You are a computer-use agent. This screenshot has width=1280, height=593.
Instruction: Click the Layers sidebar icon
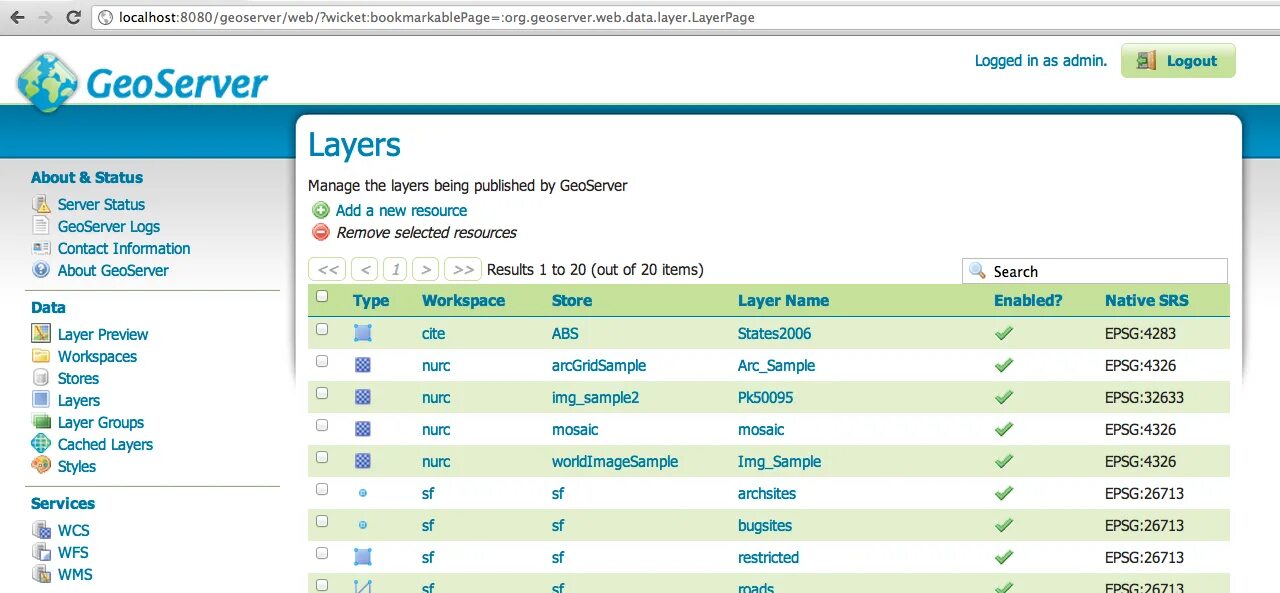click(41, 400)
